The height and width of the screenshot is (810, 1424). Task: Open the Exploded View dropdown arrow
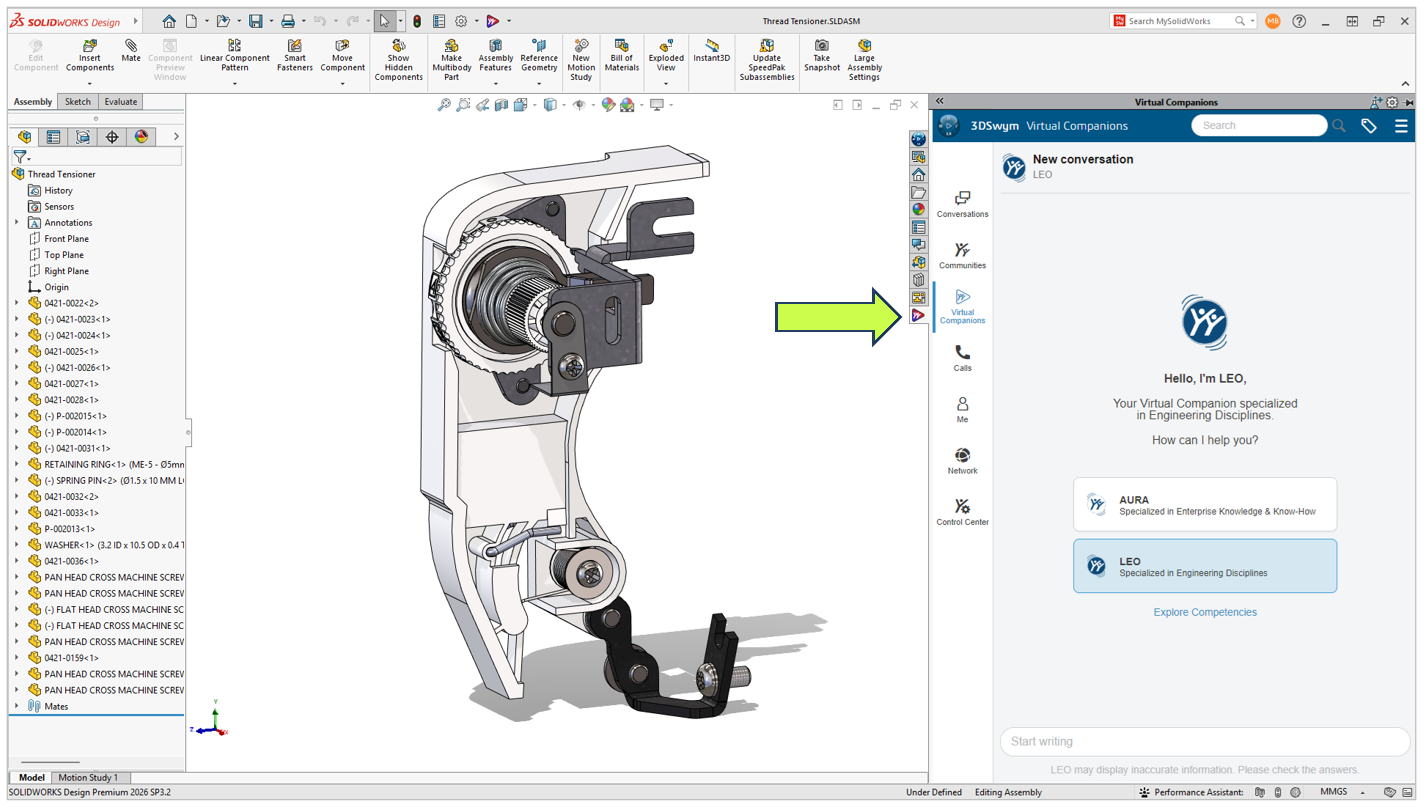tap(666, 83)
